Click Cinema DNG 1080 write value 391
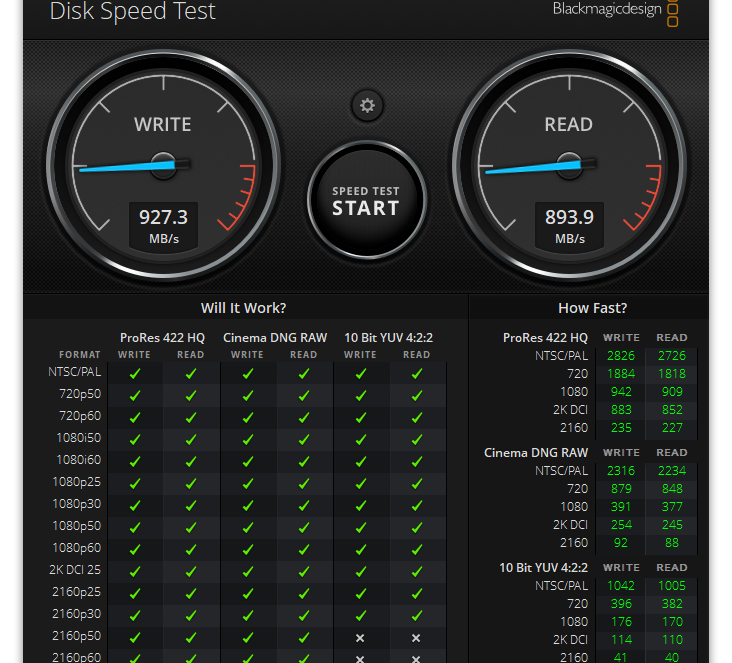Screen dimensions: 732x663 pyautogui.click(x=621, y=507)
